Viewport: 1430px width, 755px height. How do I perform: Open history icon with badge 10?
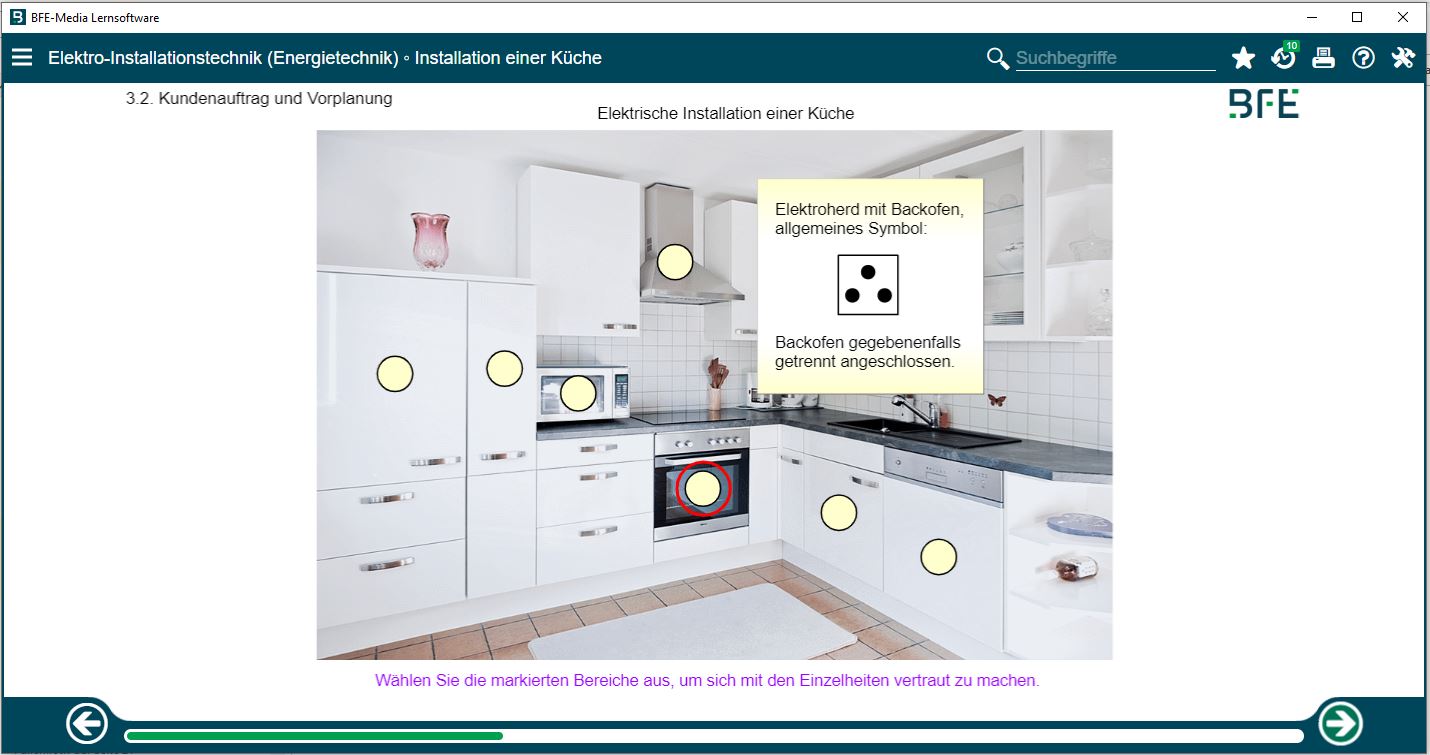(x=1283, y=58)
